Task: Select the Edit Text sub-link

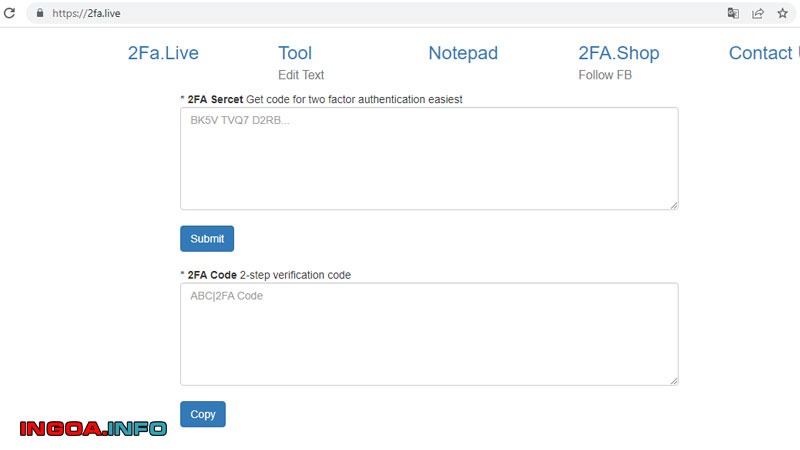Action: (x=301, y=75)
